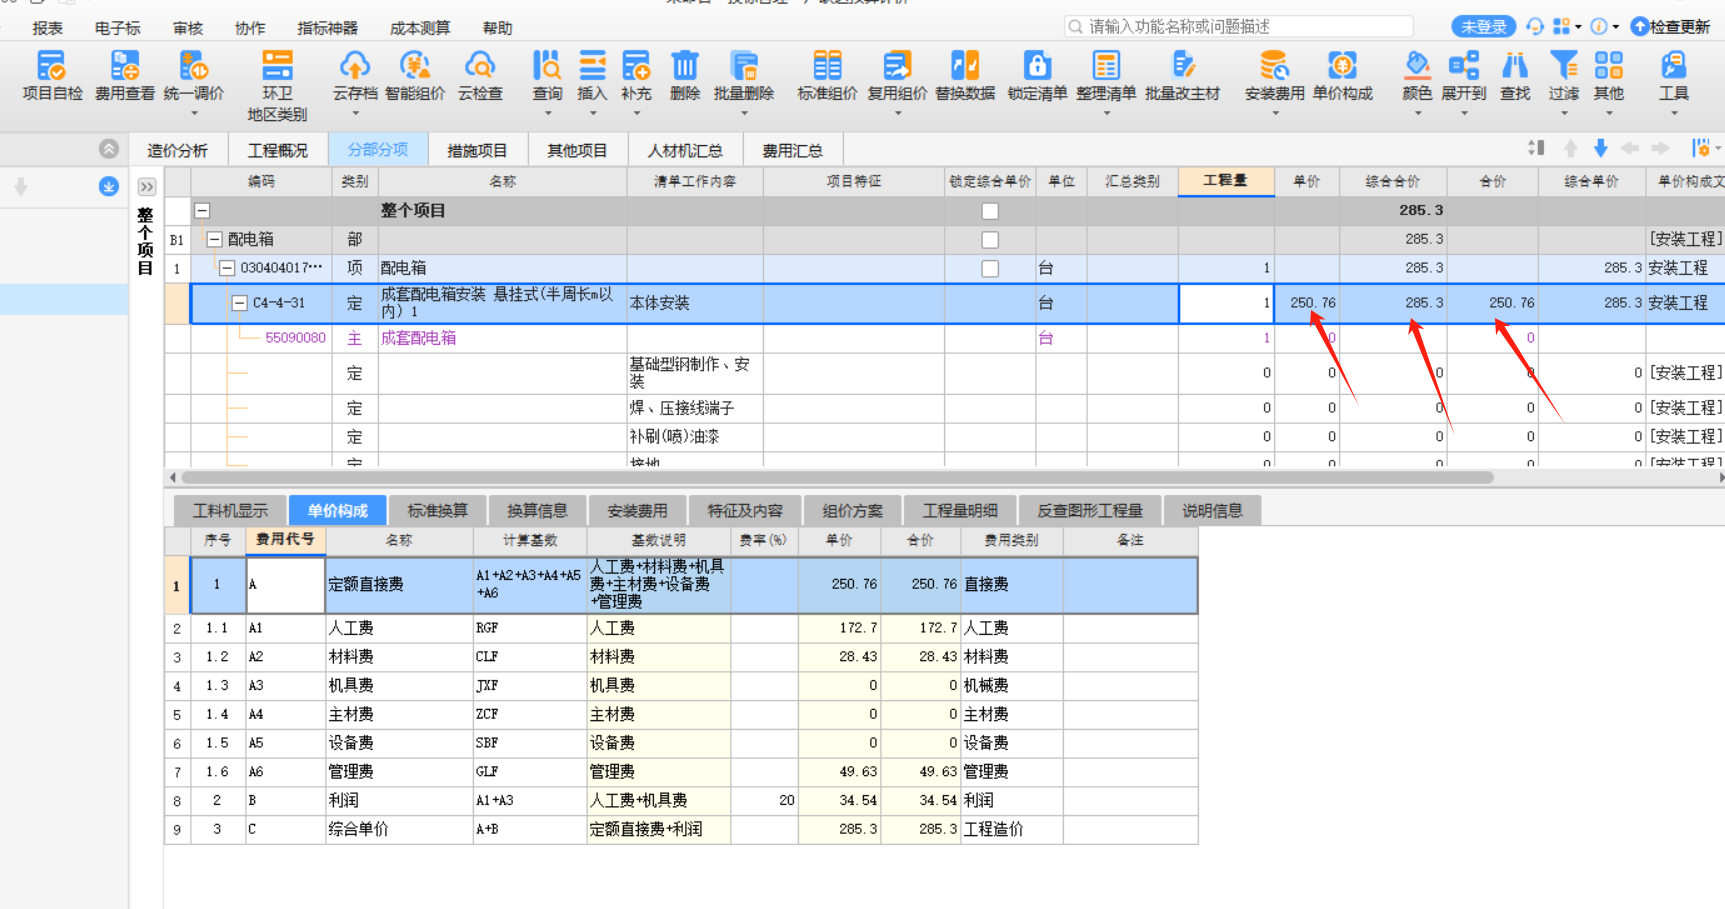Switch to 造价分析 tab

coord(177,150)
